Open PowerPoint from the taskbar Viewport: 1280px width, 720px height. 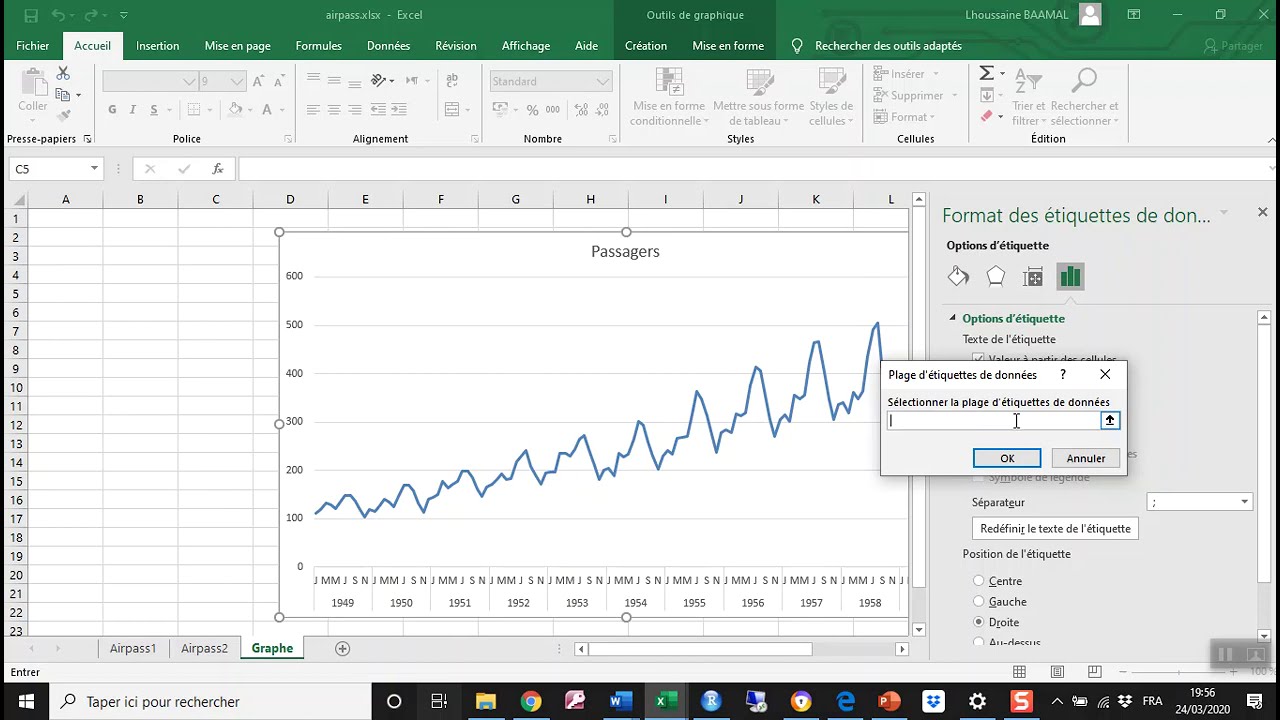[x=888, y=701]
